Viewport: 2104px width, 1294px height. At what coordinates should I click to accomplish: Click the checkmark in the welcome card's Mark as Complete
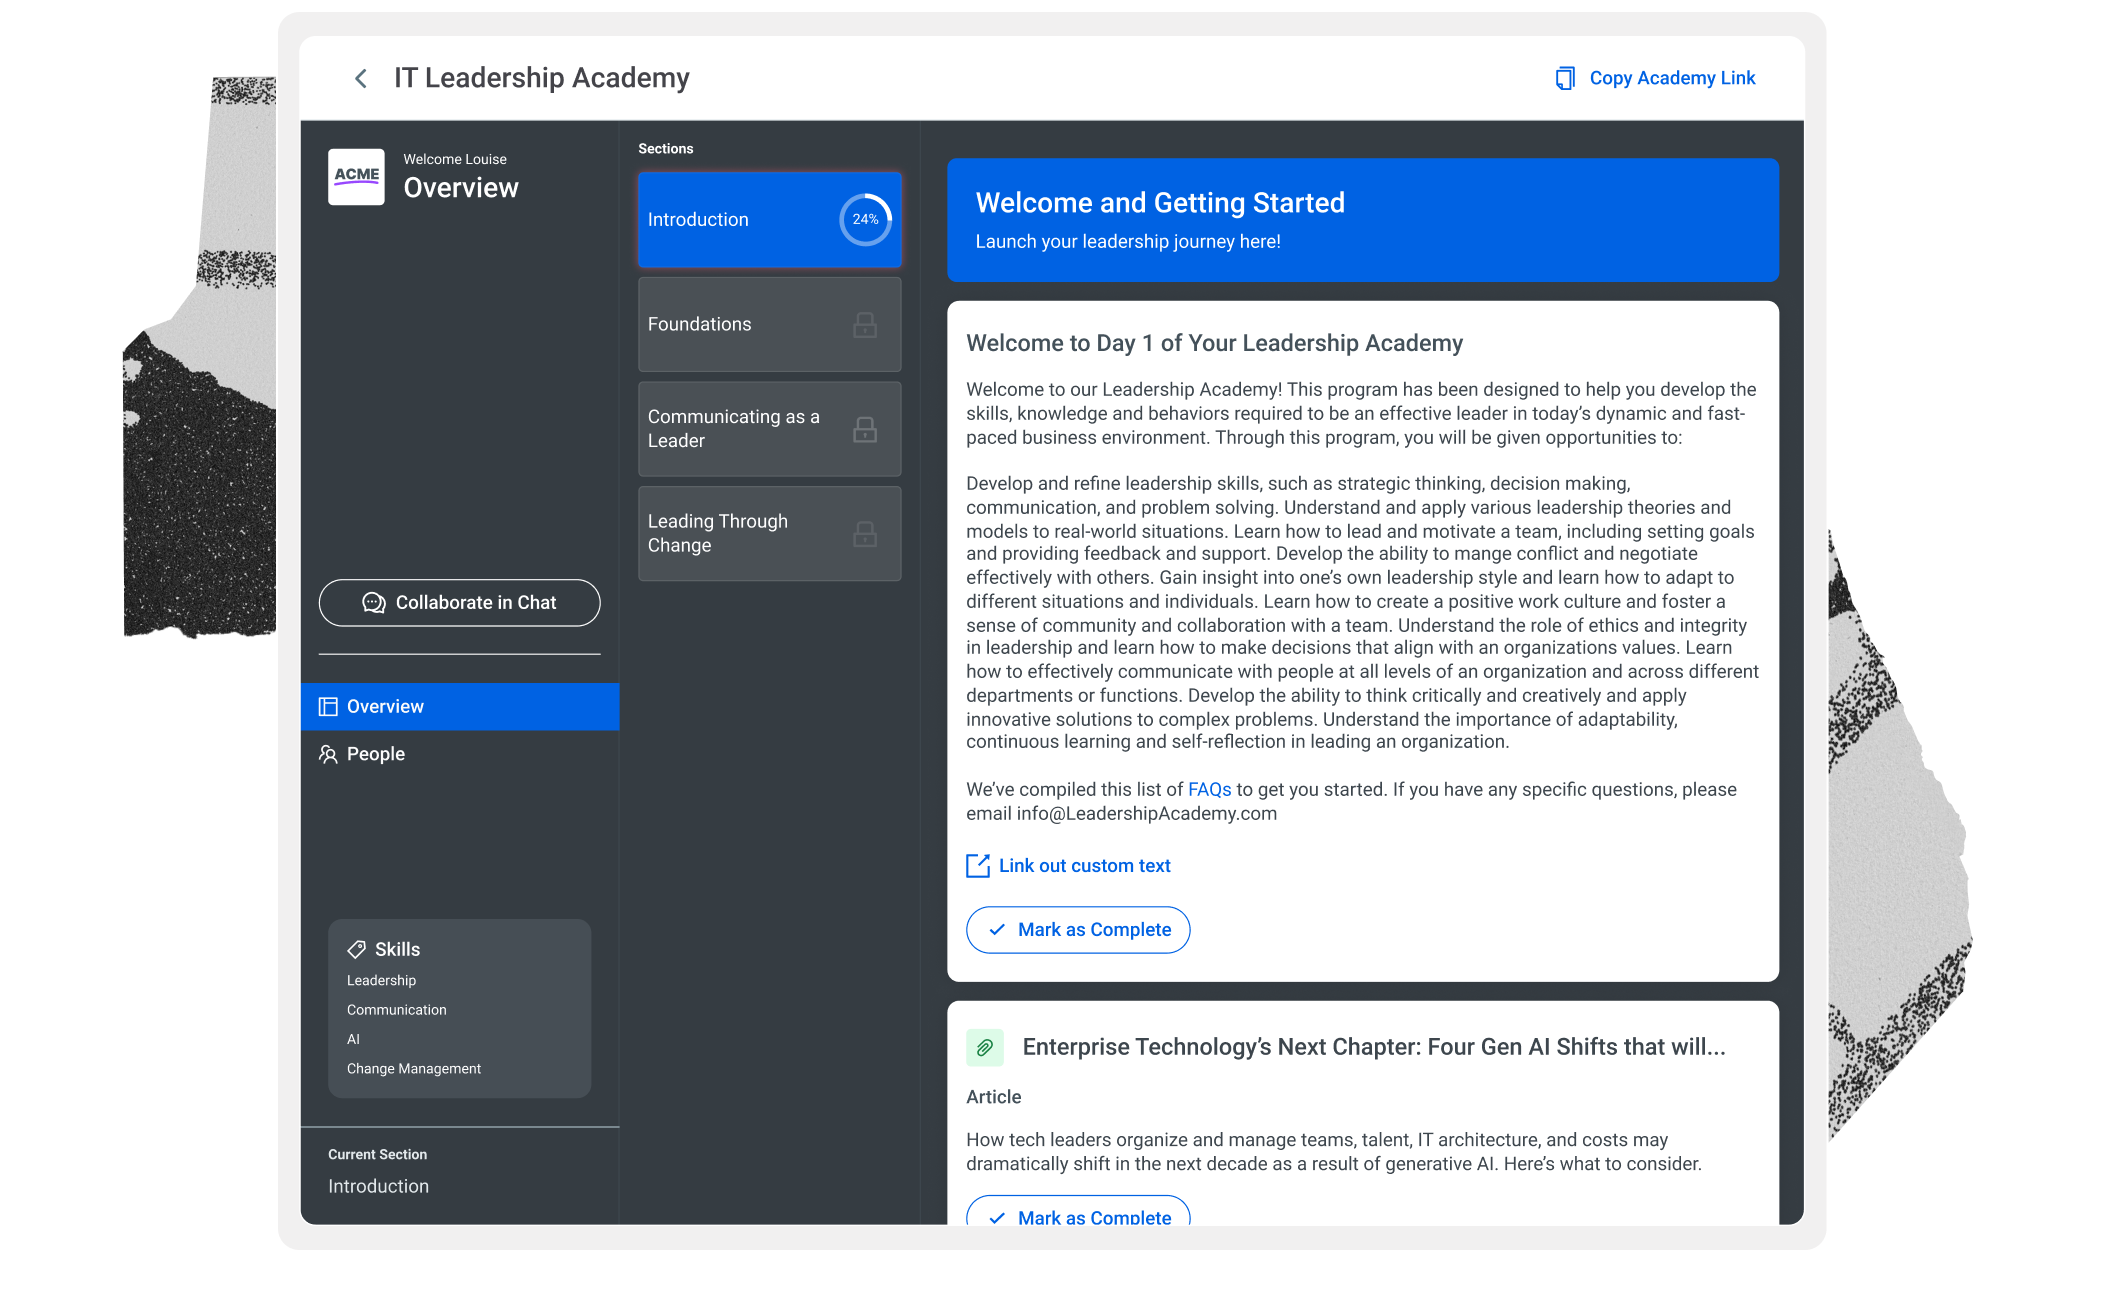pos(997,930)
